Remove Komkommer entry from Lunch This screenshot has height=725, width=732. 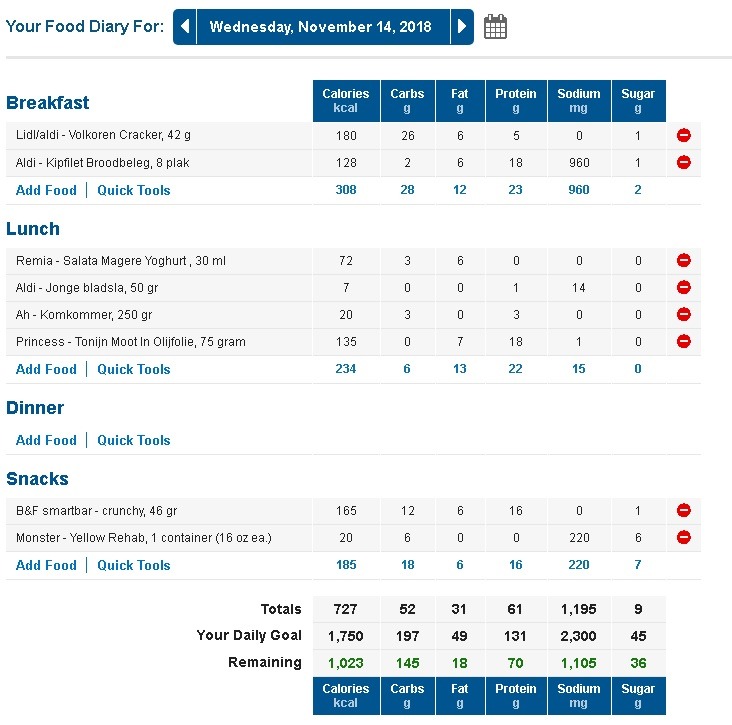click(684, 314)
